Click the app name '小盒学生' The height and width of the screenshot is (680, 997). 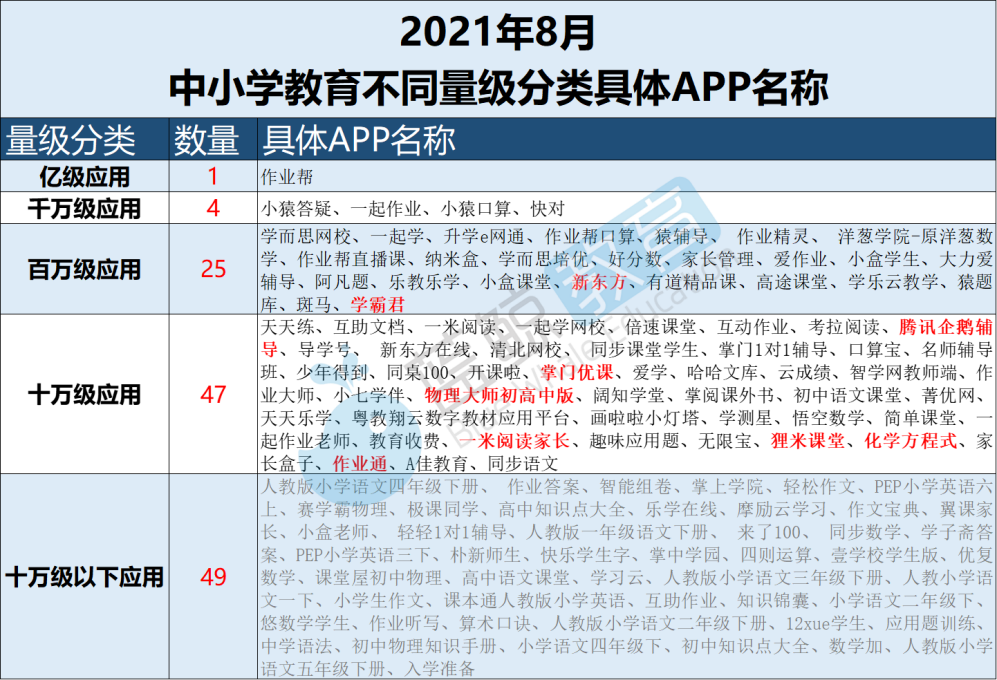point(884,260)
